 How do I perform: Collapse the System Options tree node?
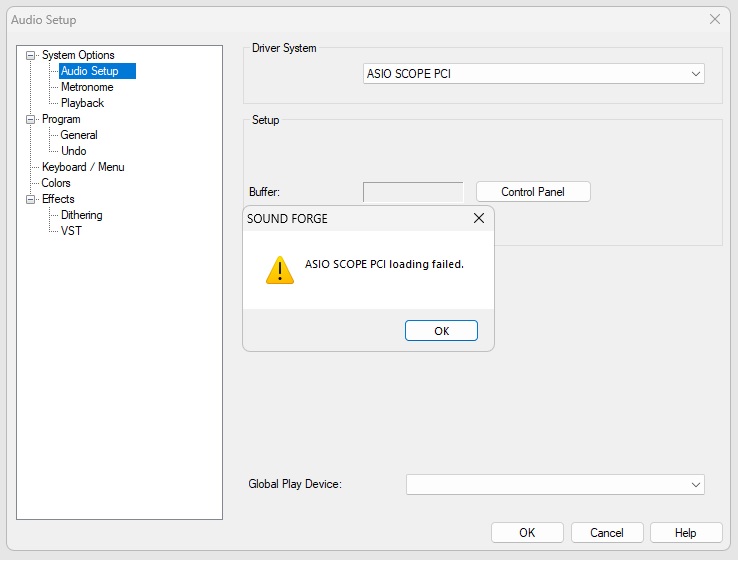click(31, 56)
